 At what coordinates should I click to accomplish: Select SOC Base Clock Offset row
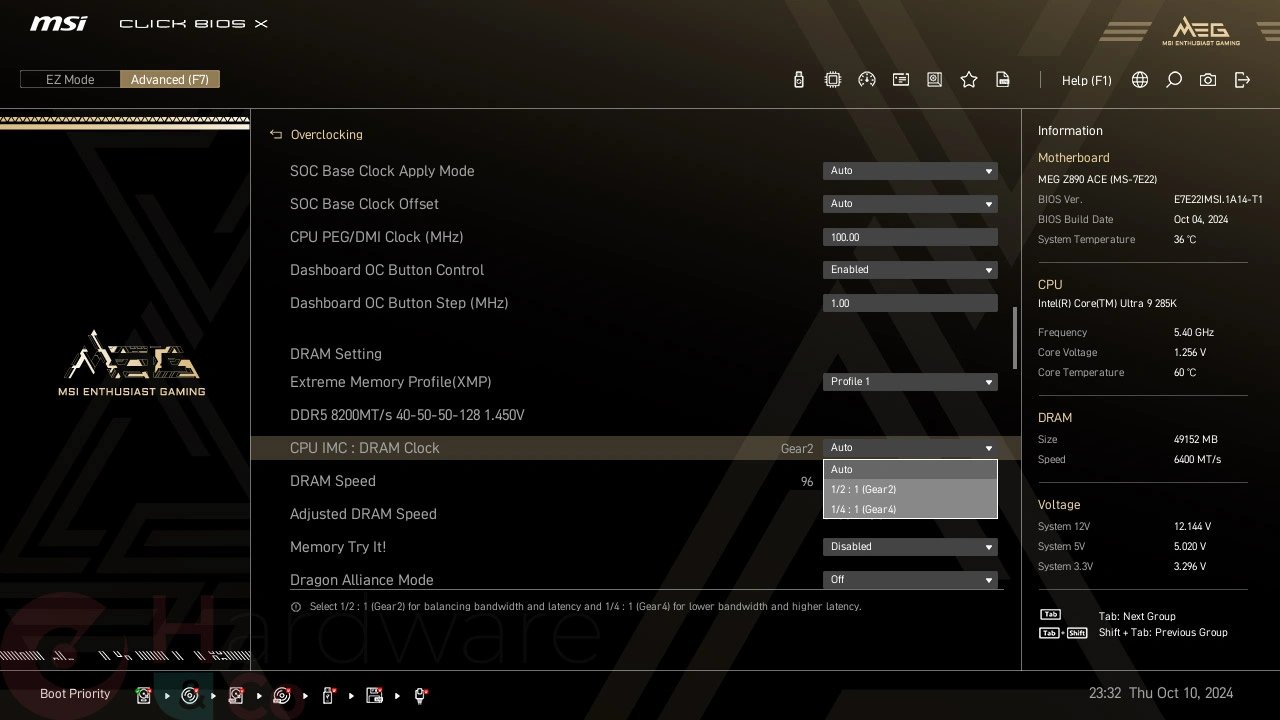click(636, 204)
